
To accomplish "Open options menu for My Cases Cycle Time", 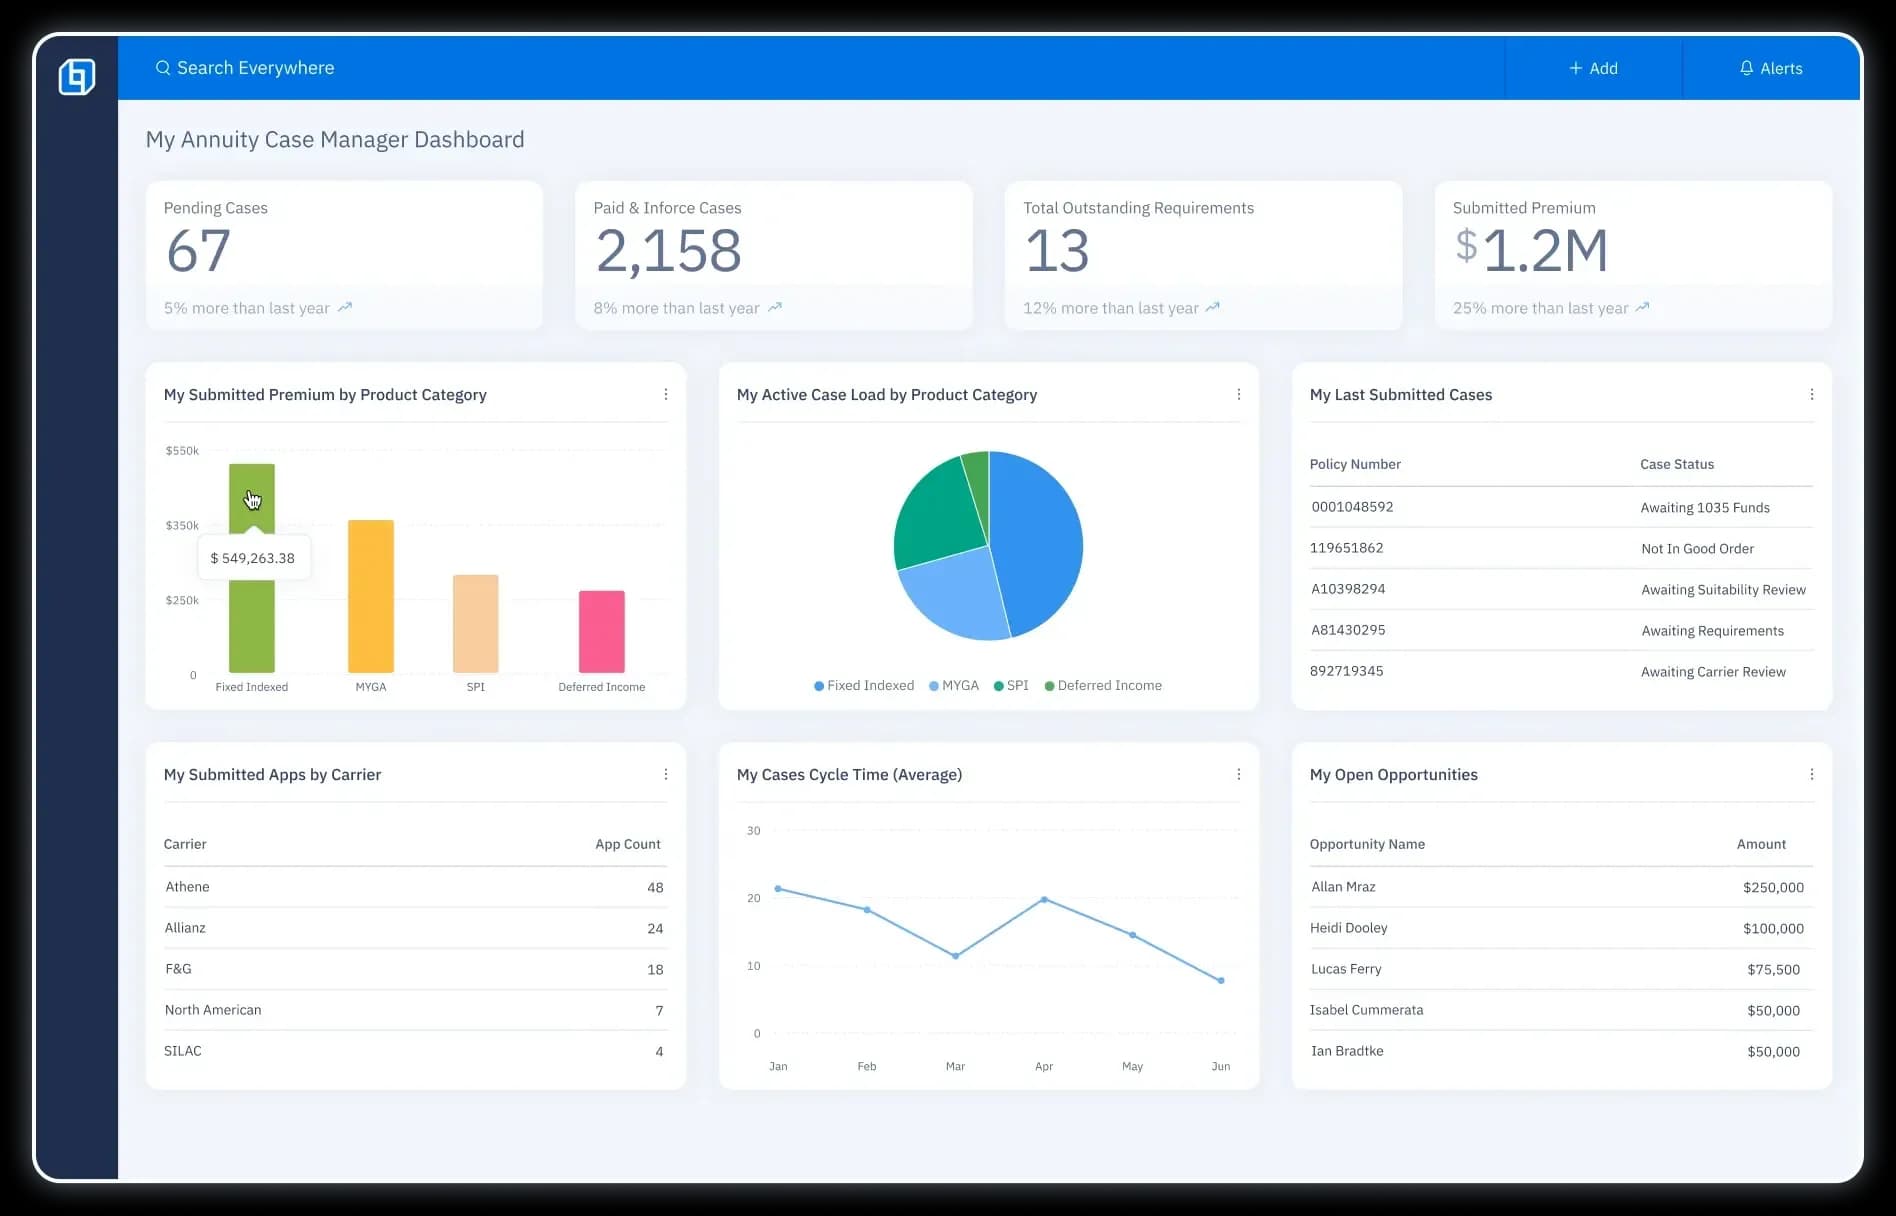I will [1238, 775].
